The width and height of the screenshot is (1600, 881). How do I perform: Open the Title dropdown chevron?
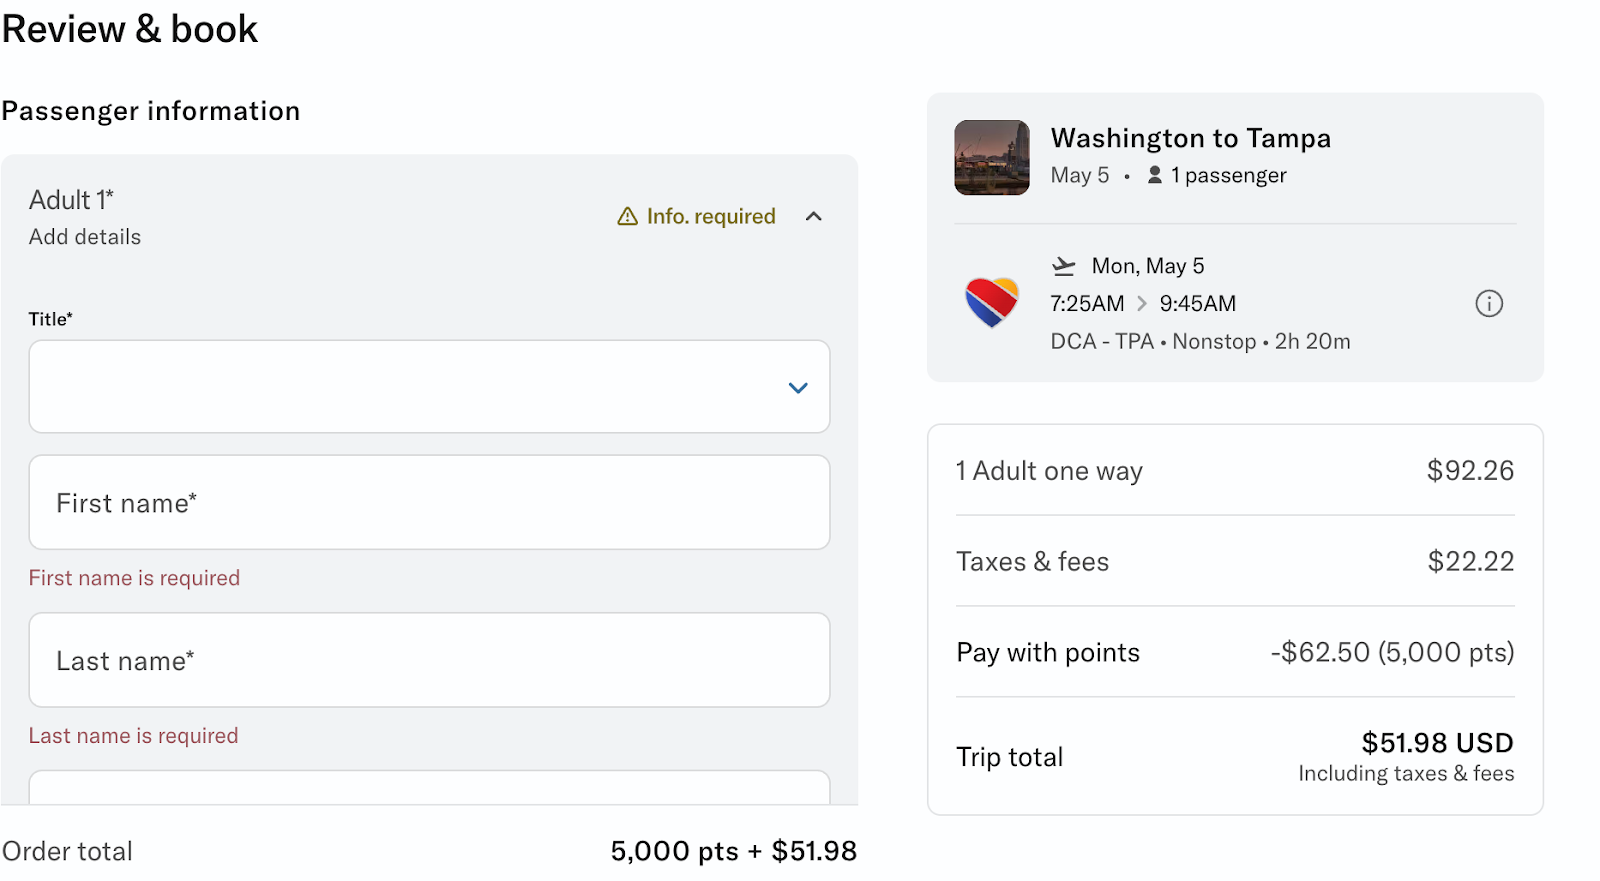[798, 388]
